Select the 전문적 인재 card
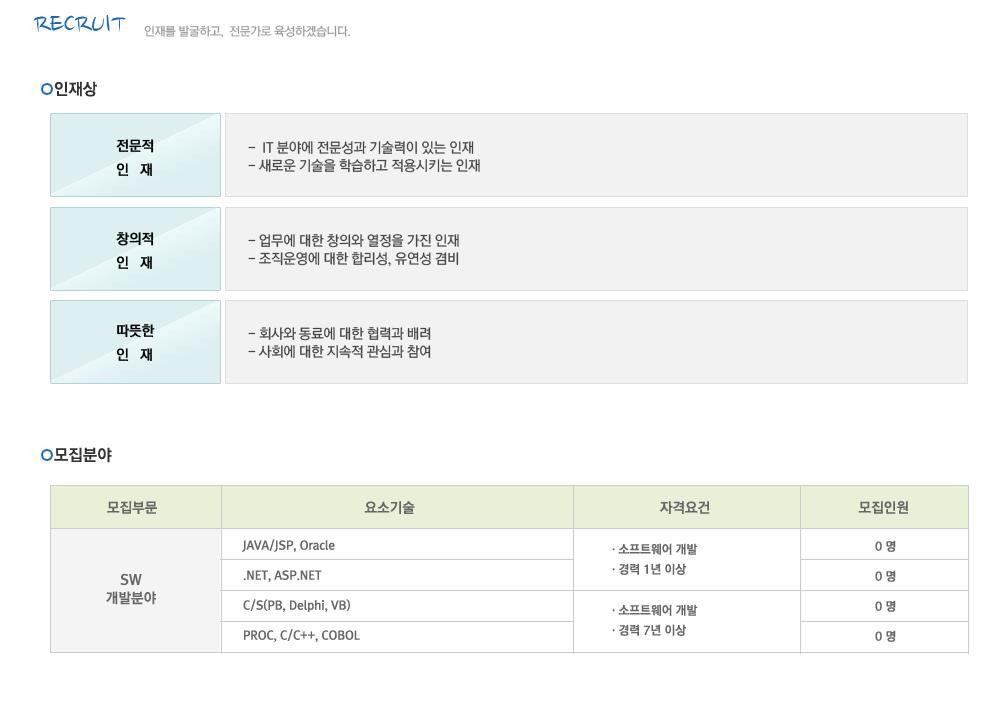 135,155
